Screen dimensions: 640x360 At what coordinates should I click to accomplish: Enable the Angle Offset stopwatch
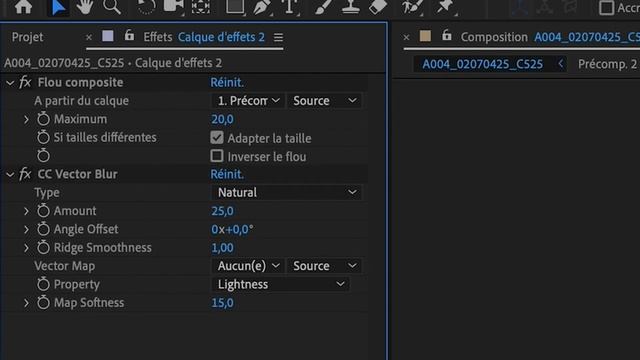pyautogui.click(x=43, y=229)
